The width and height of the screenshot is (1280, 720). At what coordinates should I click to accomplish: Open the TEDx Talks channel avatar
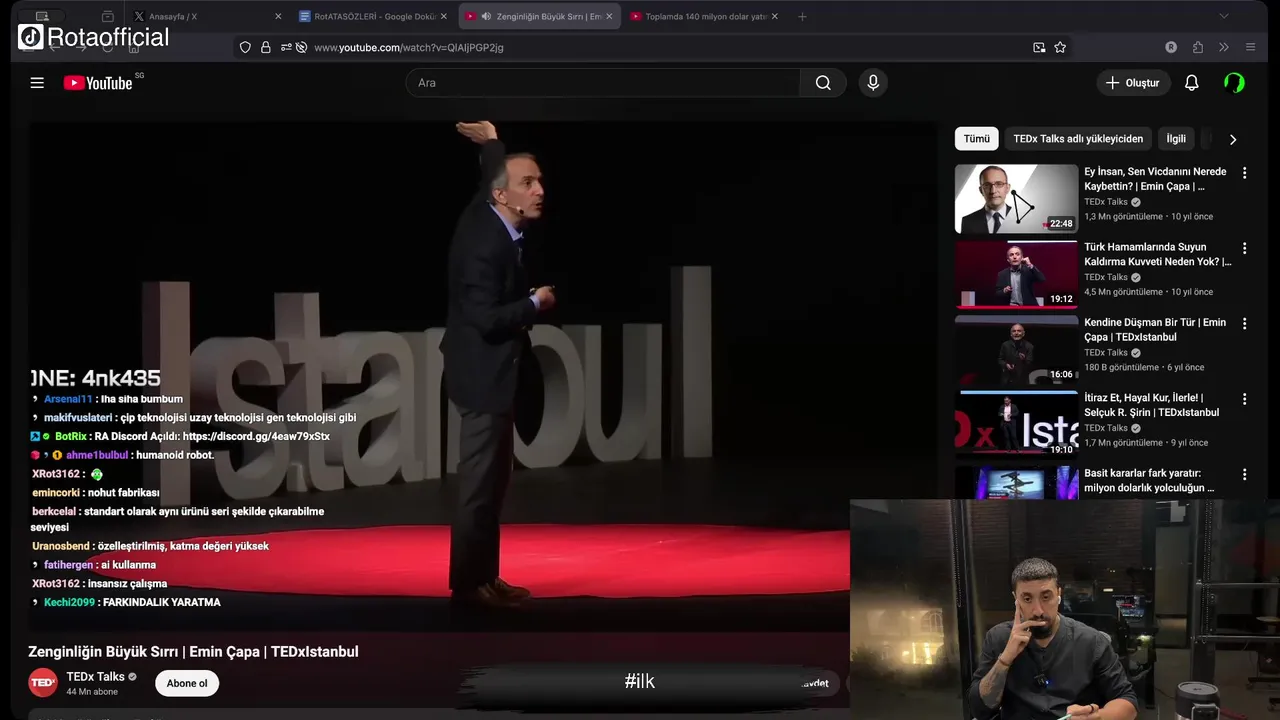point(43,683)
